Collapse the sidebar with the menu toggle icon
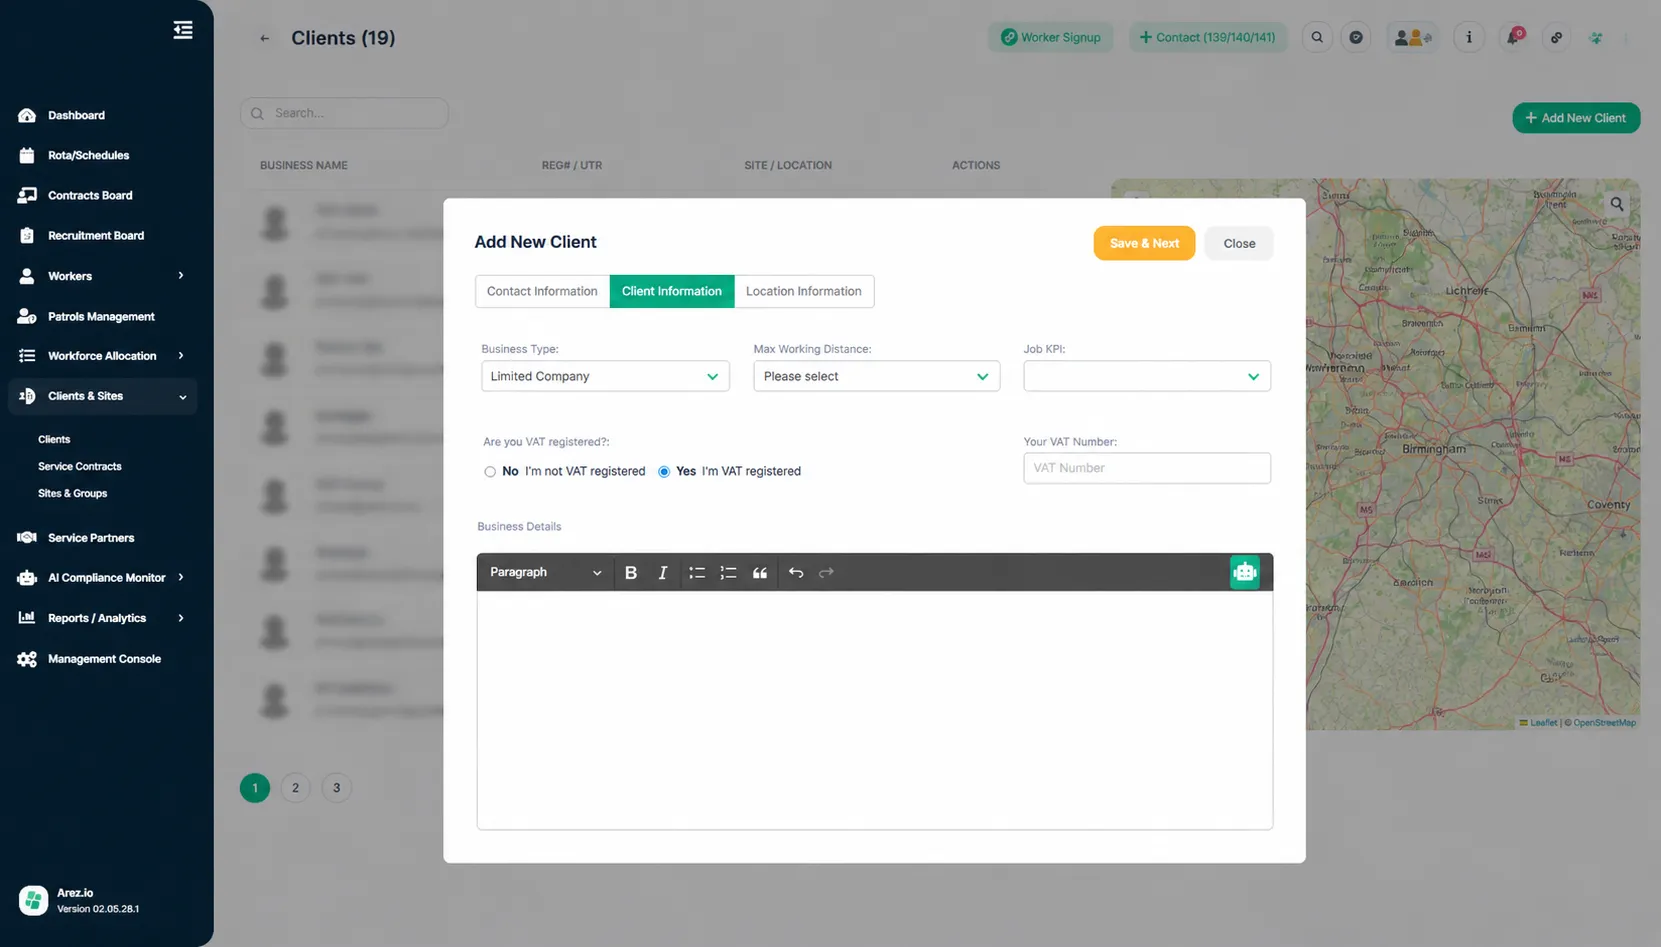The height and width of the screenshot is (947, 1661). pos(183,30)
